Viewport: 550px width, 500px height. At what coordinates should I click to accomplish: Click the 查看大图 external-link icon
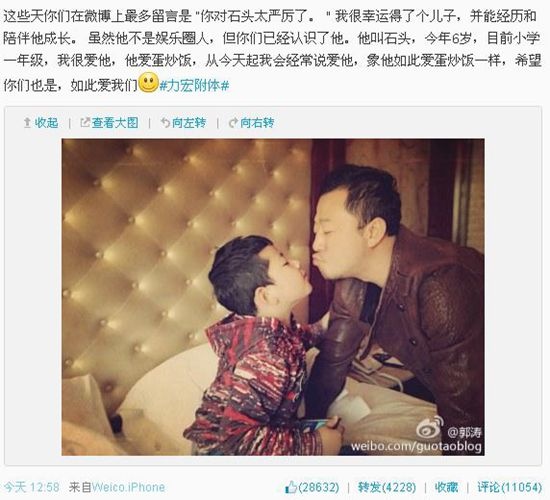85,123
